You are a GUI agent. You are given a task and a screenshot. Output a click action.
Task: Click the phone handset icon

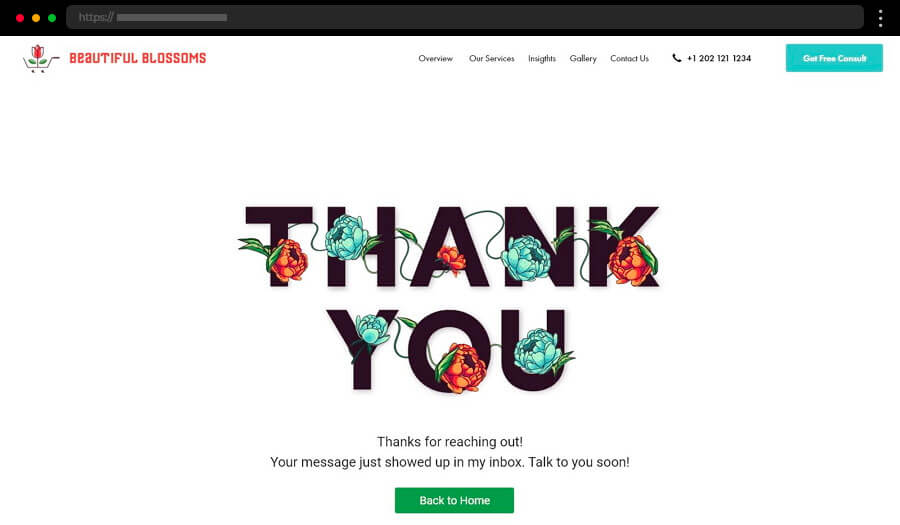click(677, 58)
